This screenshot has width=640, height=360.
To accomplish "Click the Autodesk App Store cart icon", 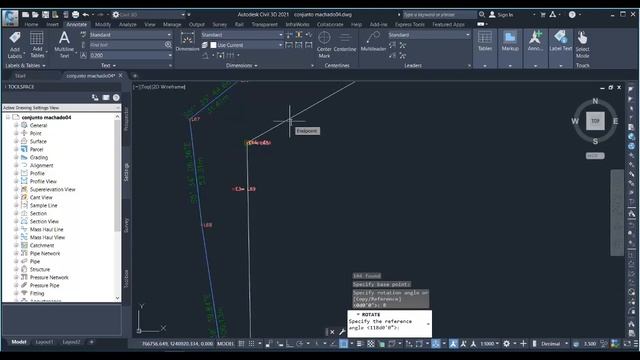I will [543, 14].
